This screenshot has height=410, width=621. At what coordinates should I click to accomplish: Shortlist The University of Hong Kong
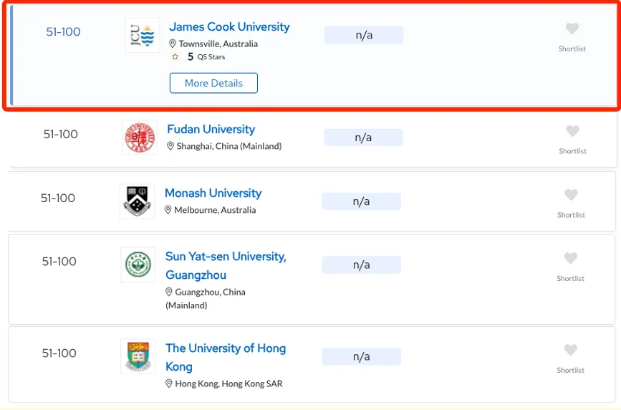click(x=571, y=350)
